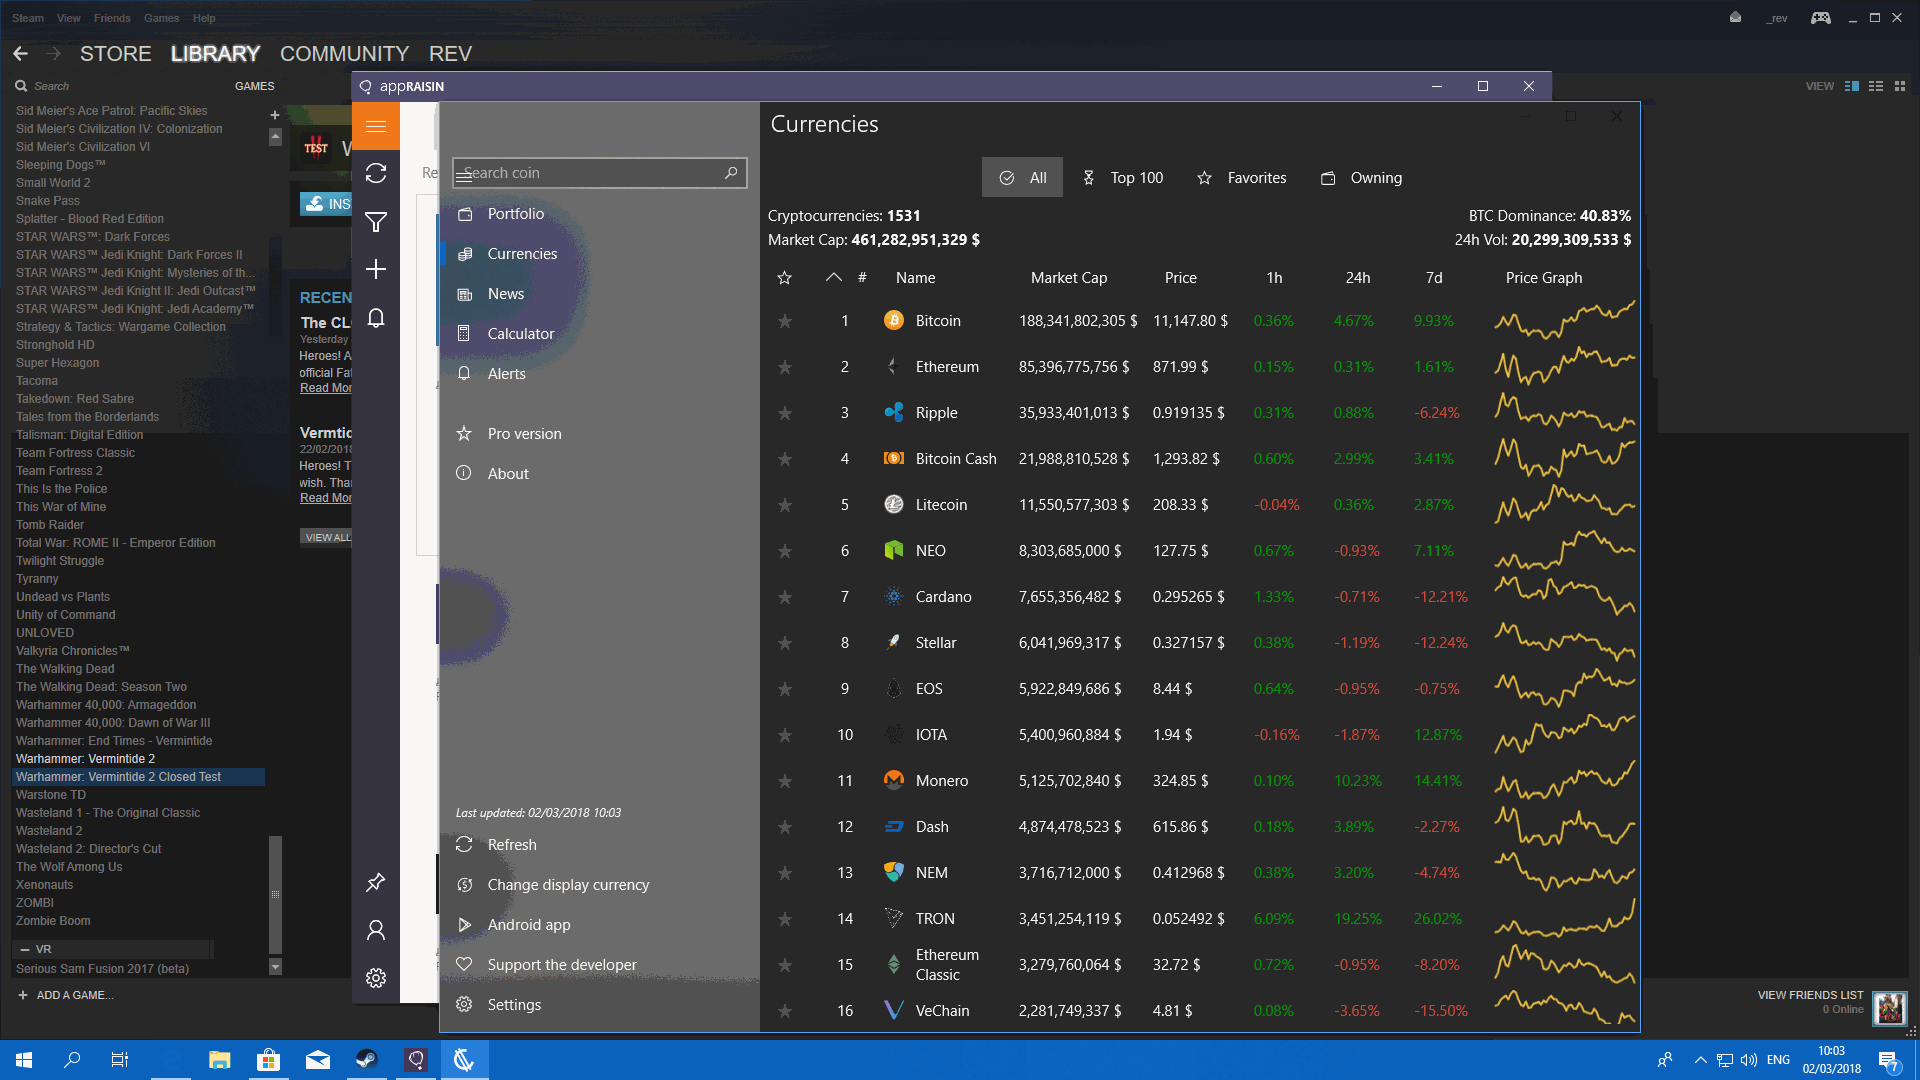Switch to the Top 100 tab

point(1124,177)
